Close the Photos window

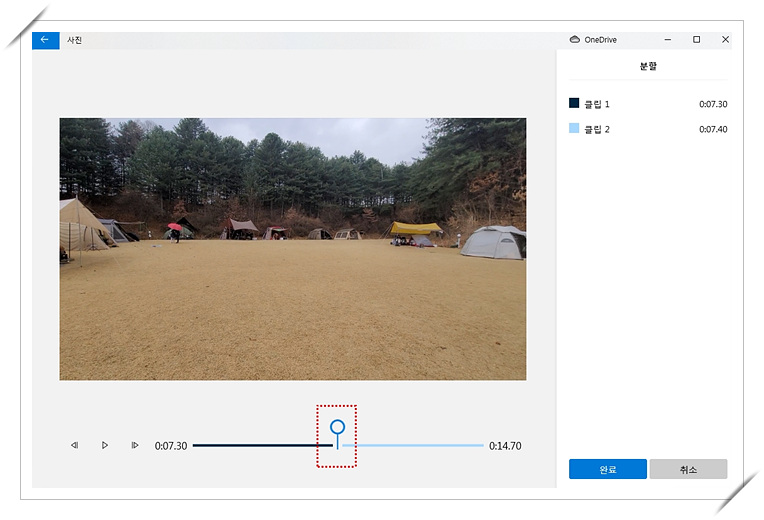pyautogui.click(x=726, y=40)
